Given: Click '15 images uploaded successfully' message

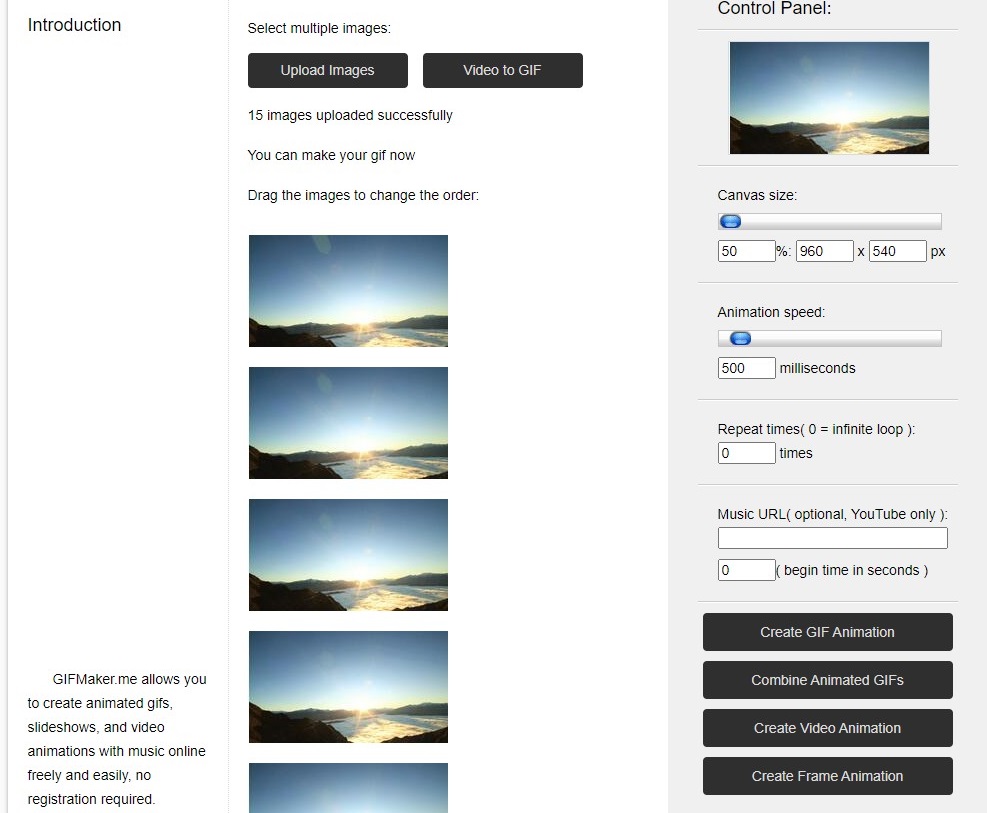Looking at the screenshot, I should click(x=350, y=116).
